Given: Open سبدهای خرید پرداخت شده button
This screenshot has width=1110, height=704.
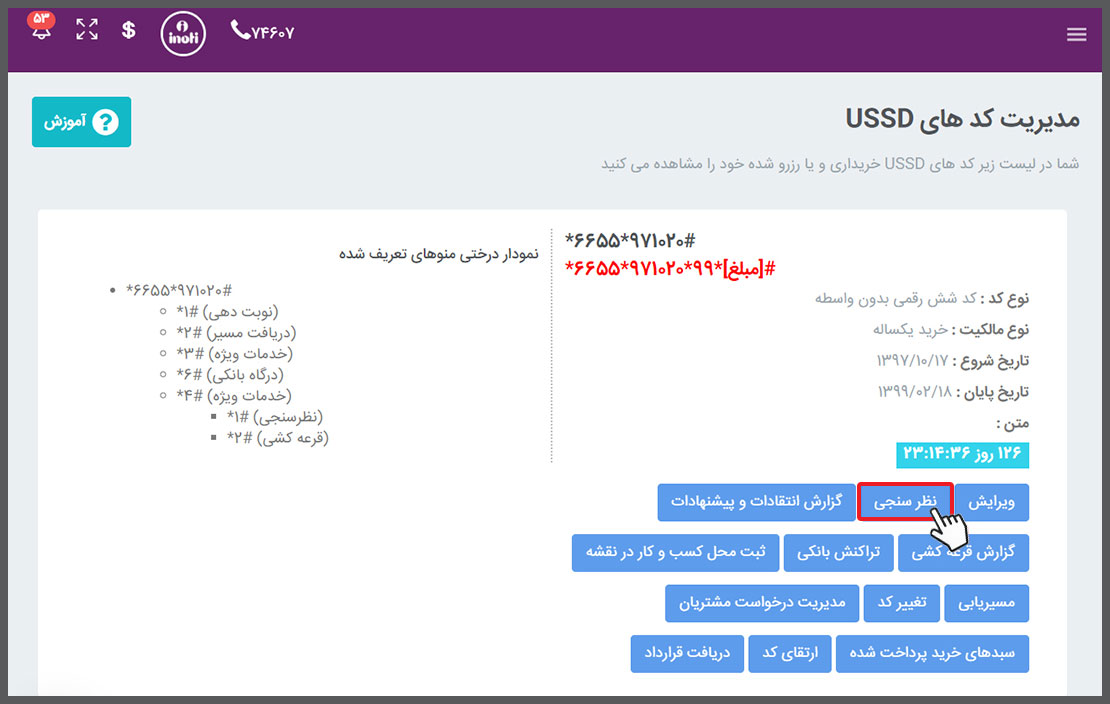Looking at the screenshot, I should (932, 653).
